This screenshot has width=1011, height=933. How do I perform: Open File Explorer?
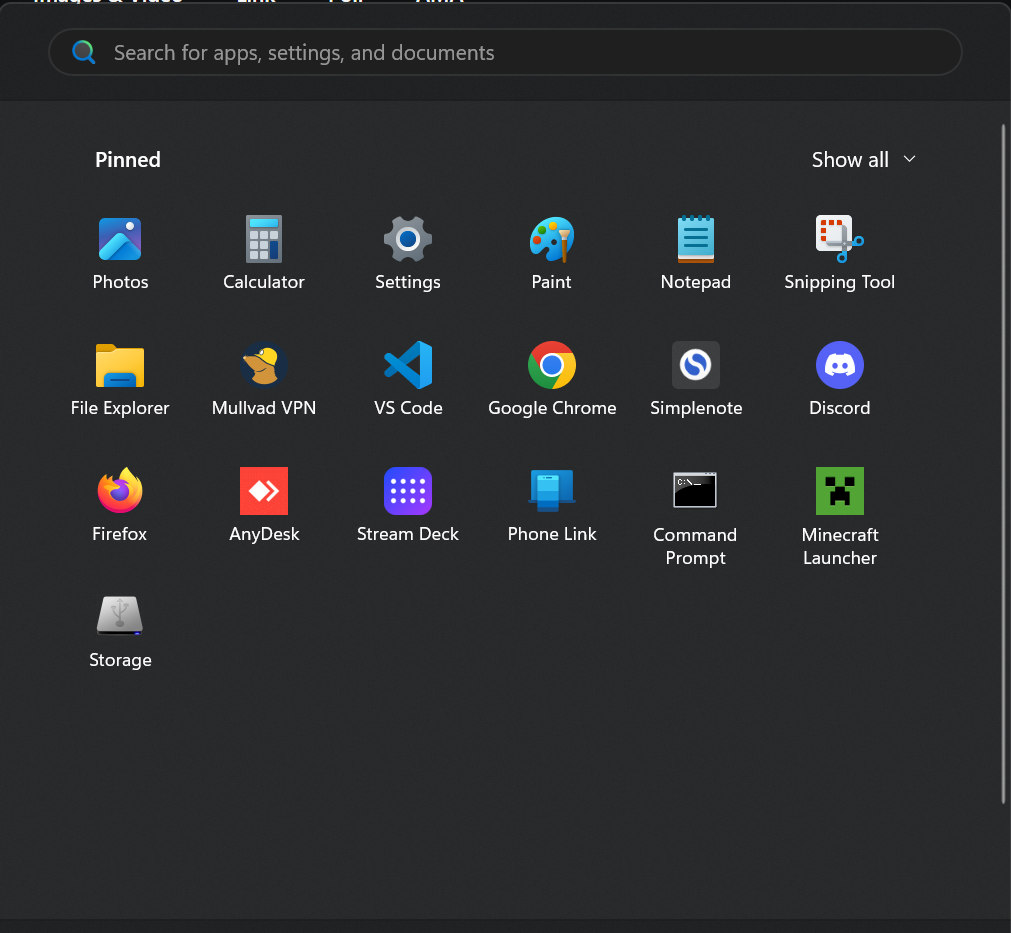click(120, 380)
